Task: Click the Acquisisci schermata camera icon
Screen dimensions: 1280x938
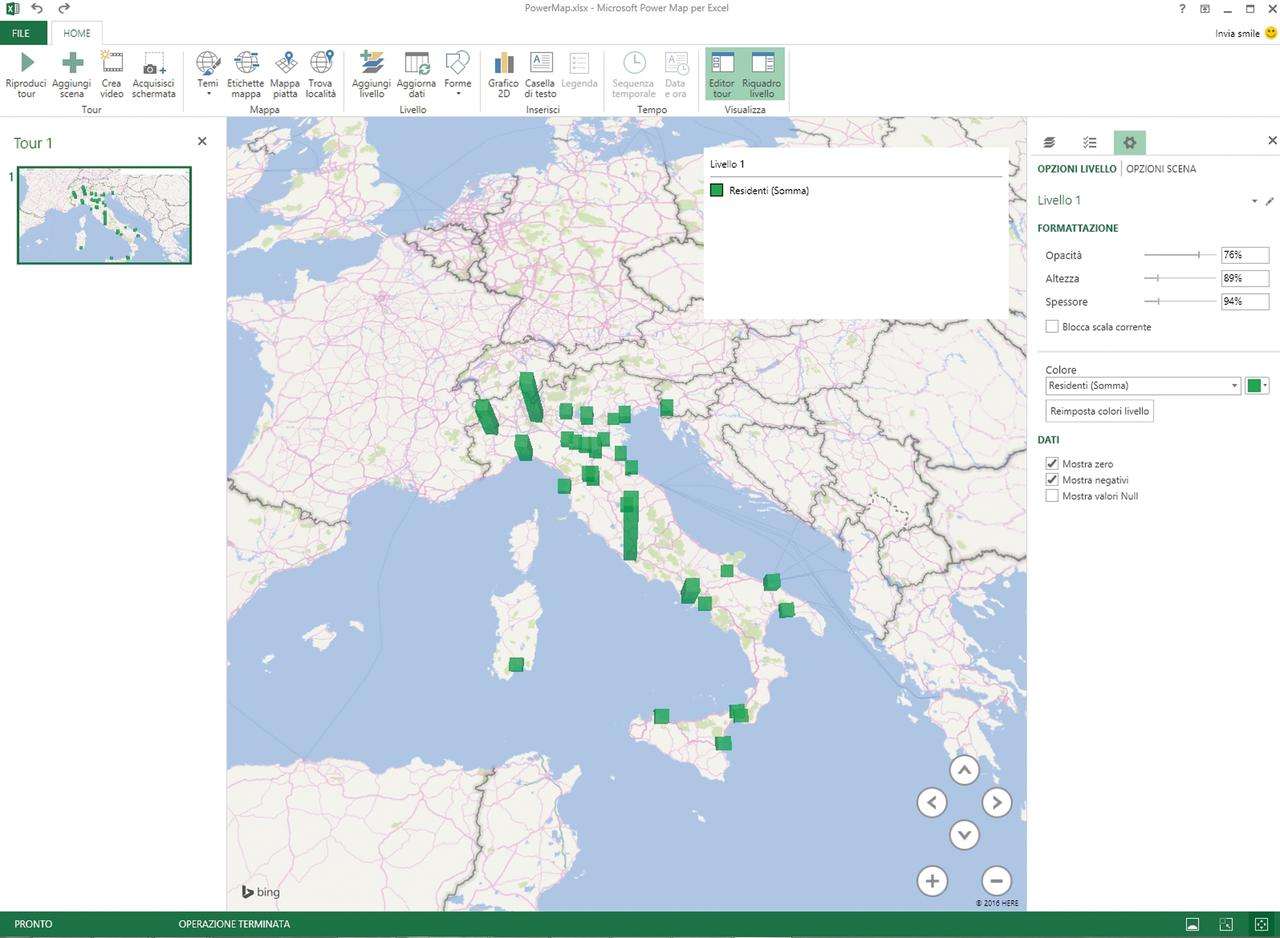Action: coord(153,64)
